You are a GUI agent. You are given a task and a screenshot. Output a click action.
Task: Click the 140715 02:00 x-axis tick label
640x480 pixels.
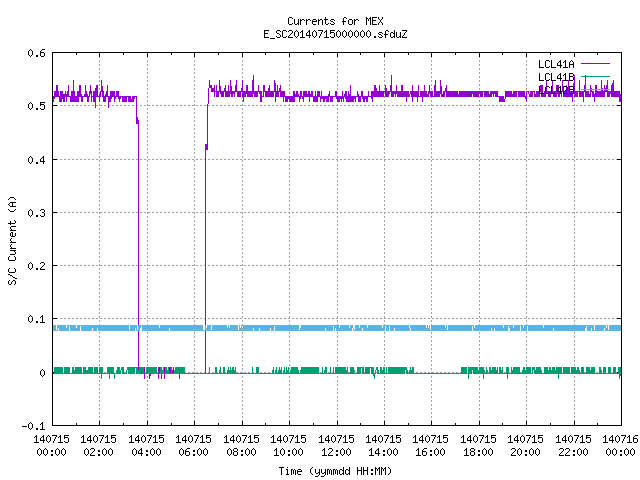point(98,446)
